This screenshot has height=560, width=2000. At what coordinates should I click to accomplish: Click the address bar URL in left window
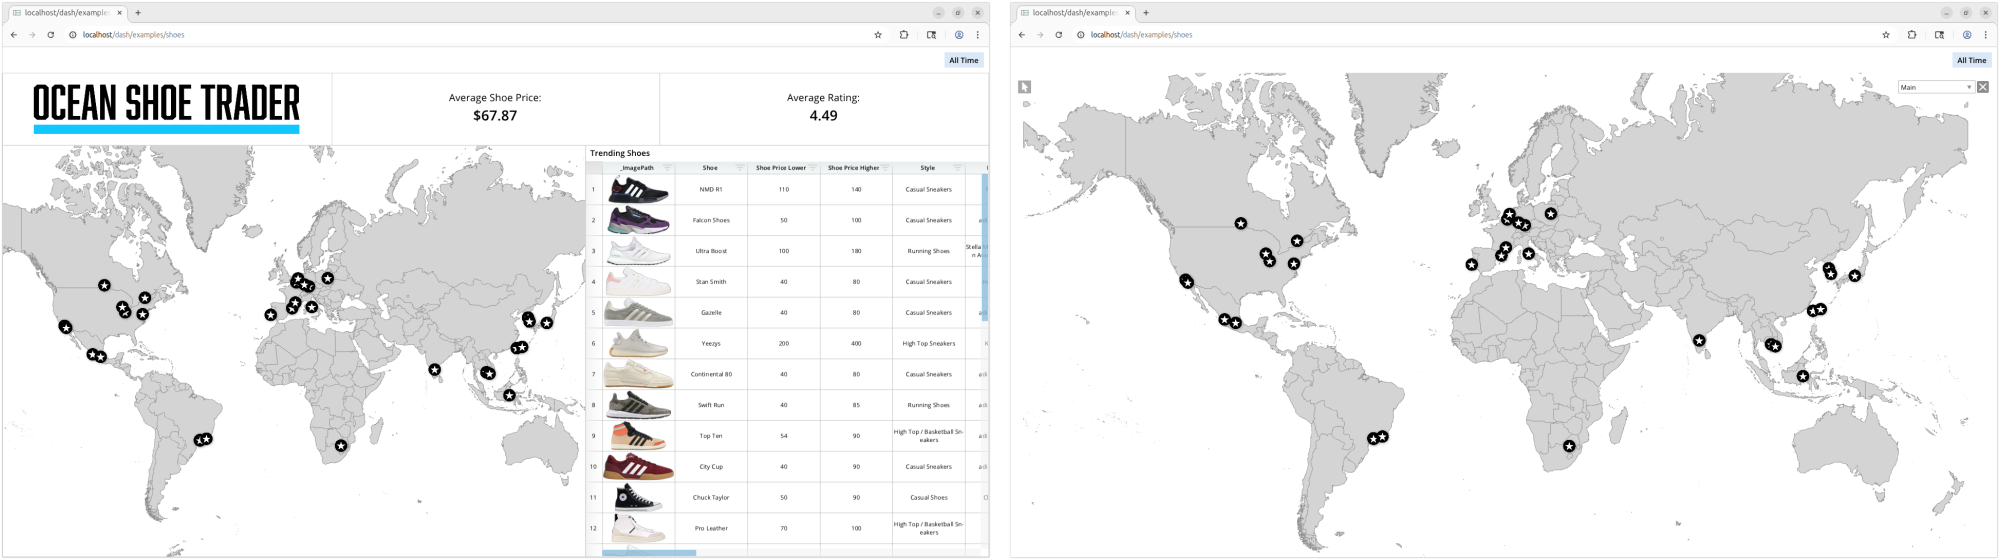tap(134, 35)
